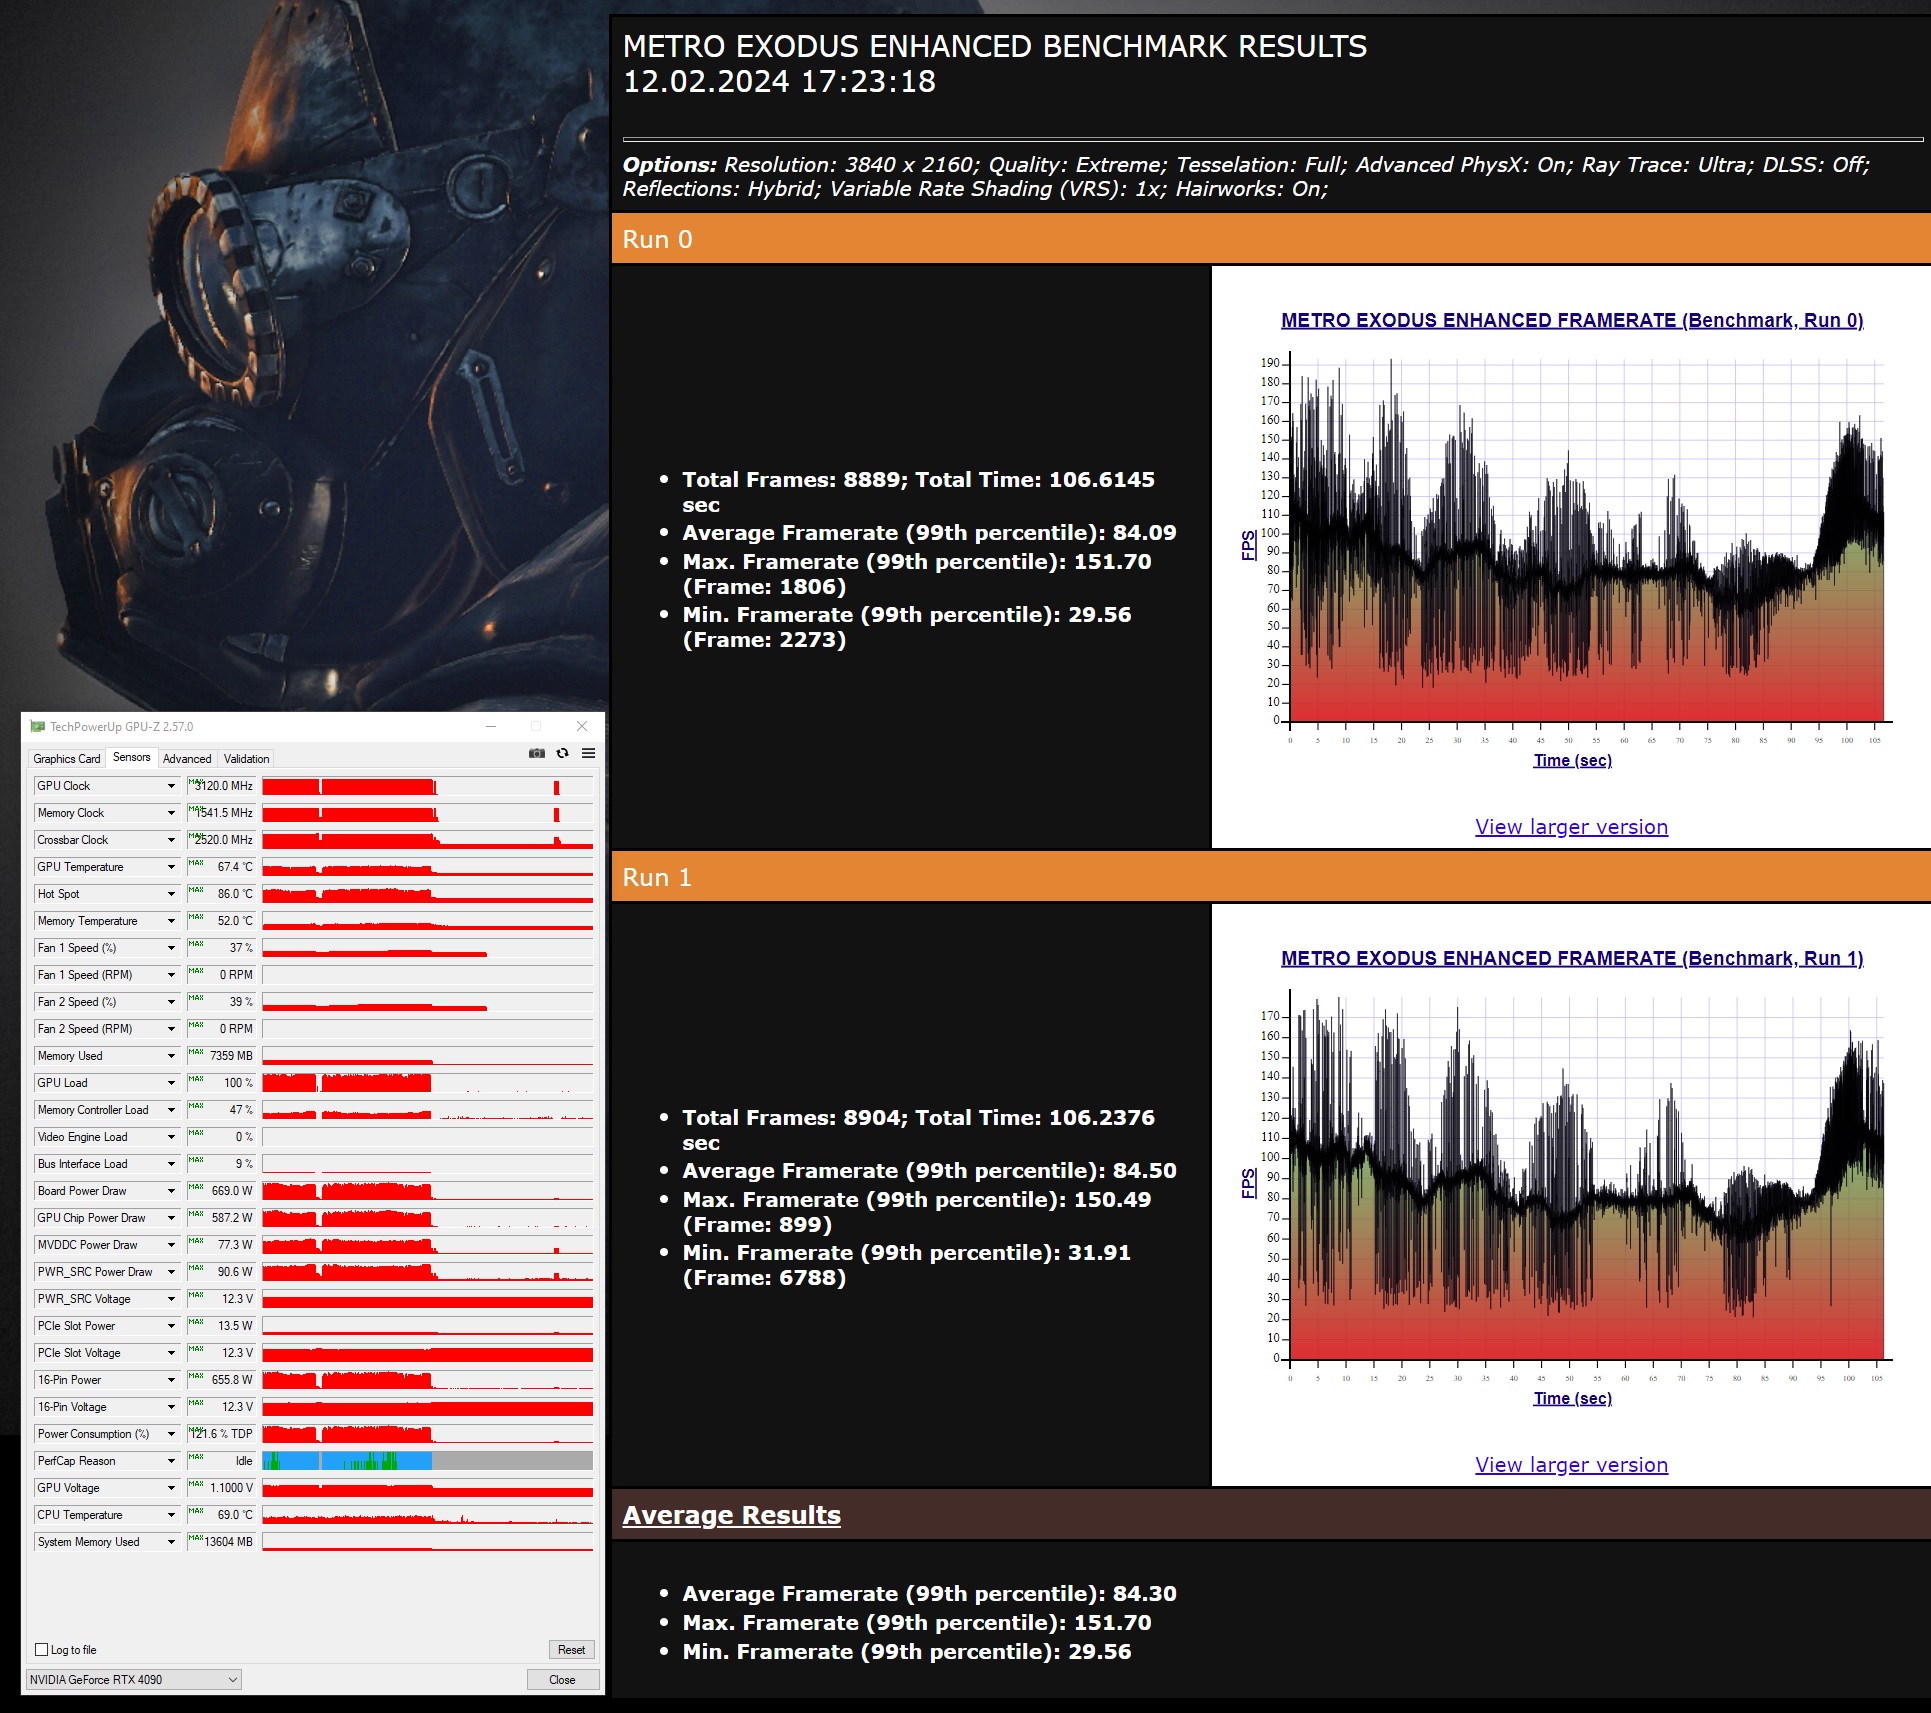Image resolution: width=1931 pixels, height=1713 pixels.
Task: Open the NVIDIA GeForce RTX 4090 selector
Action: [133, 1680]
